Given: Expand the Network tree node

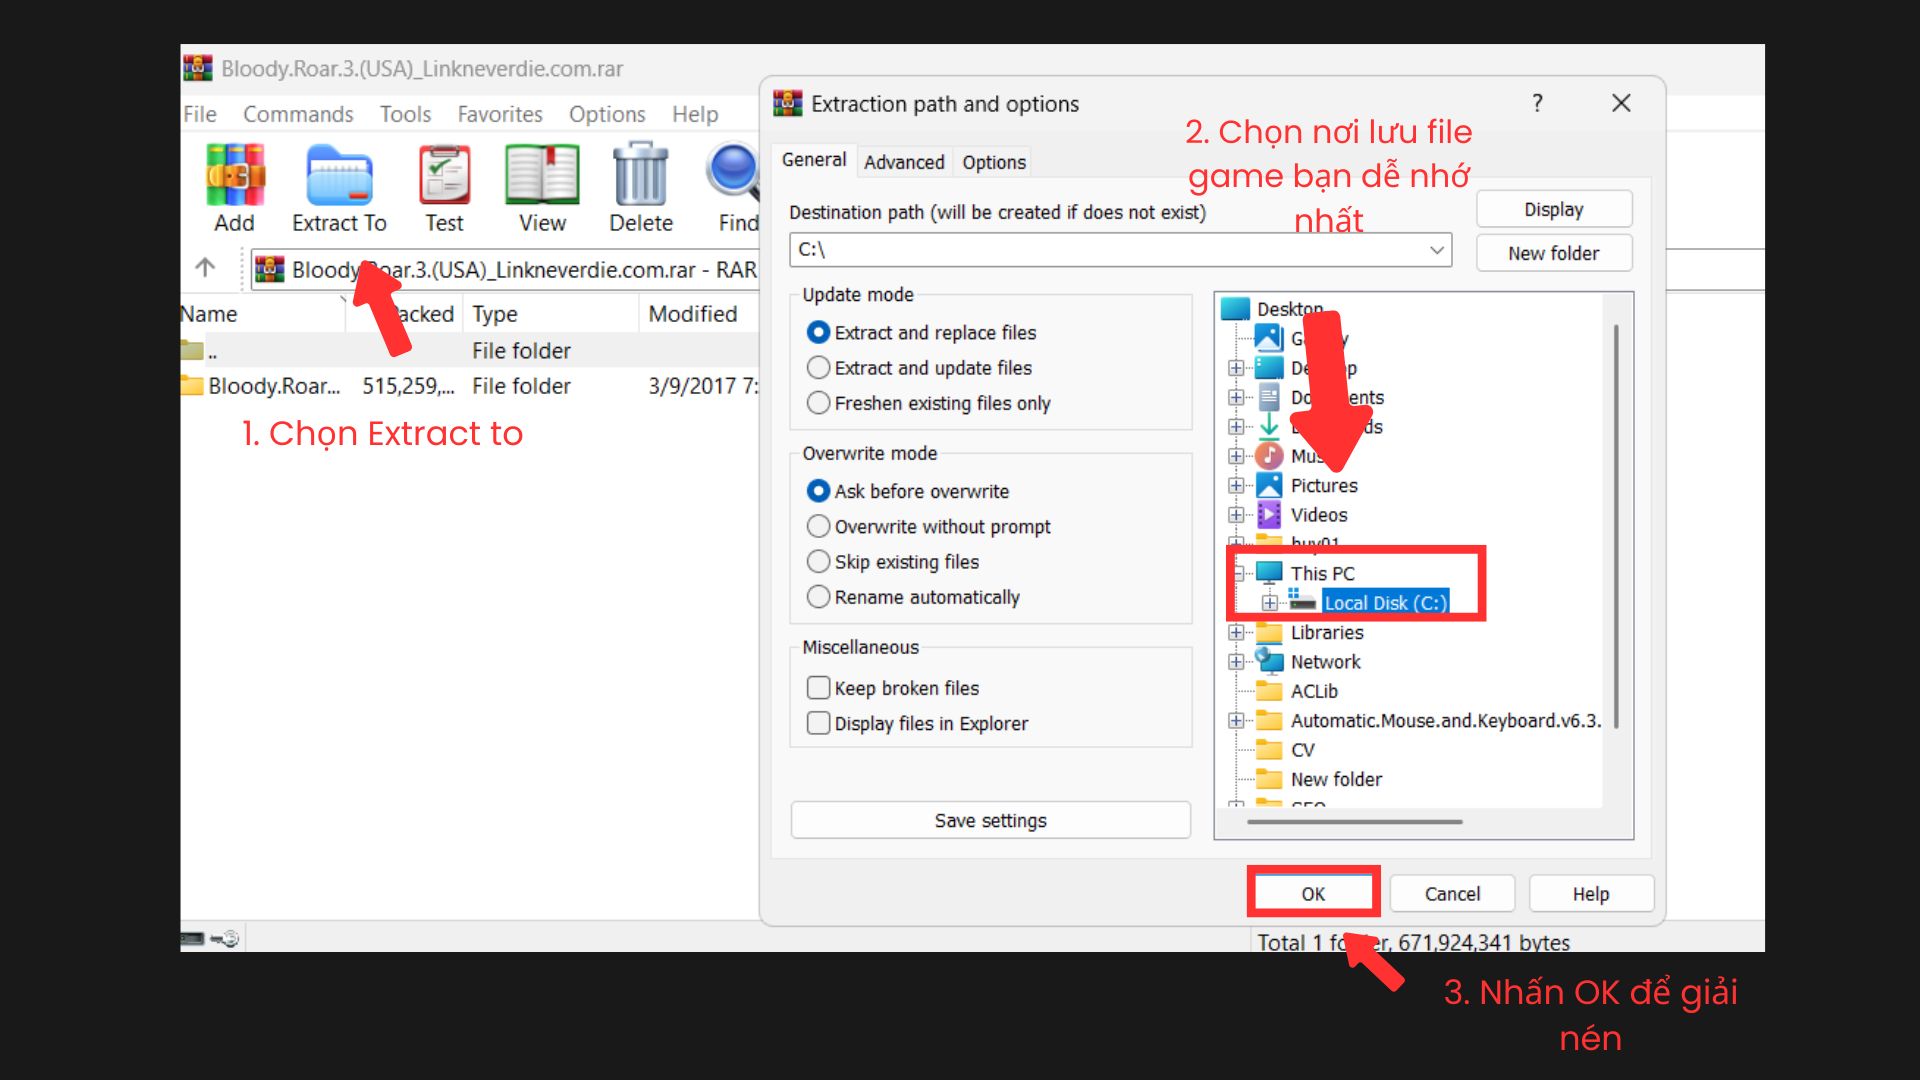Looking at the screenshot, I should [x=1236, y=662].
